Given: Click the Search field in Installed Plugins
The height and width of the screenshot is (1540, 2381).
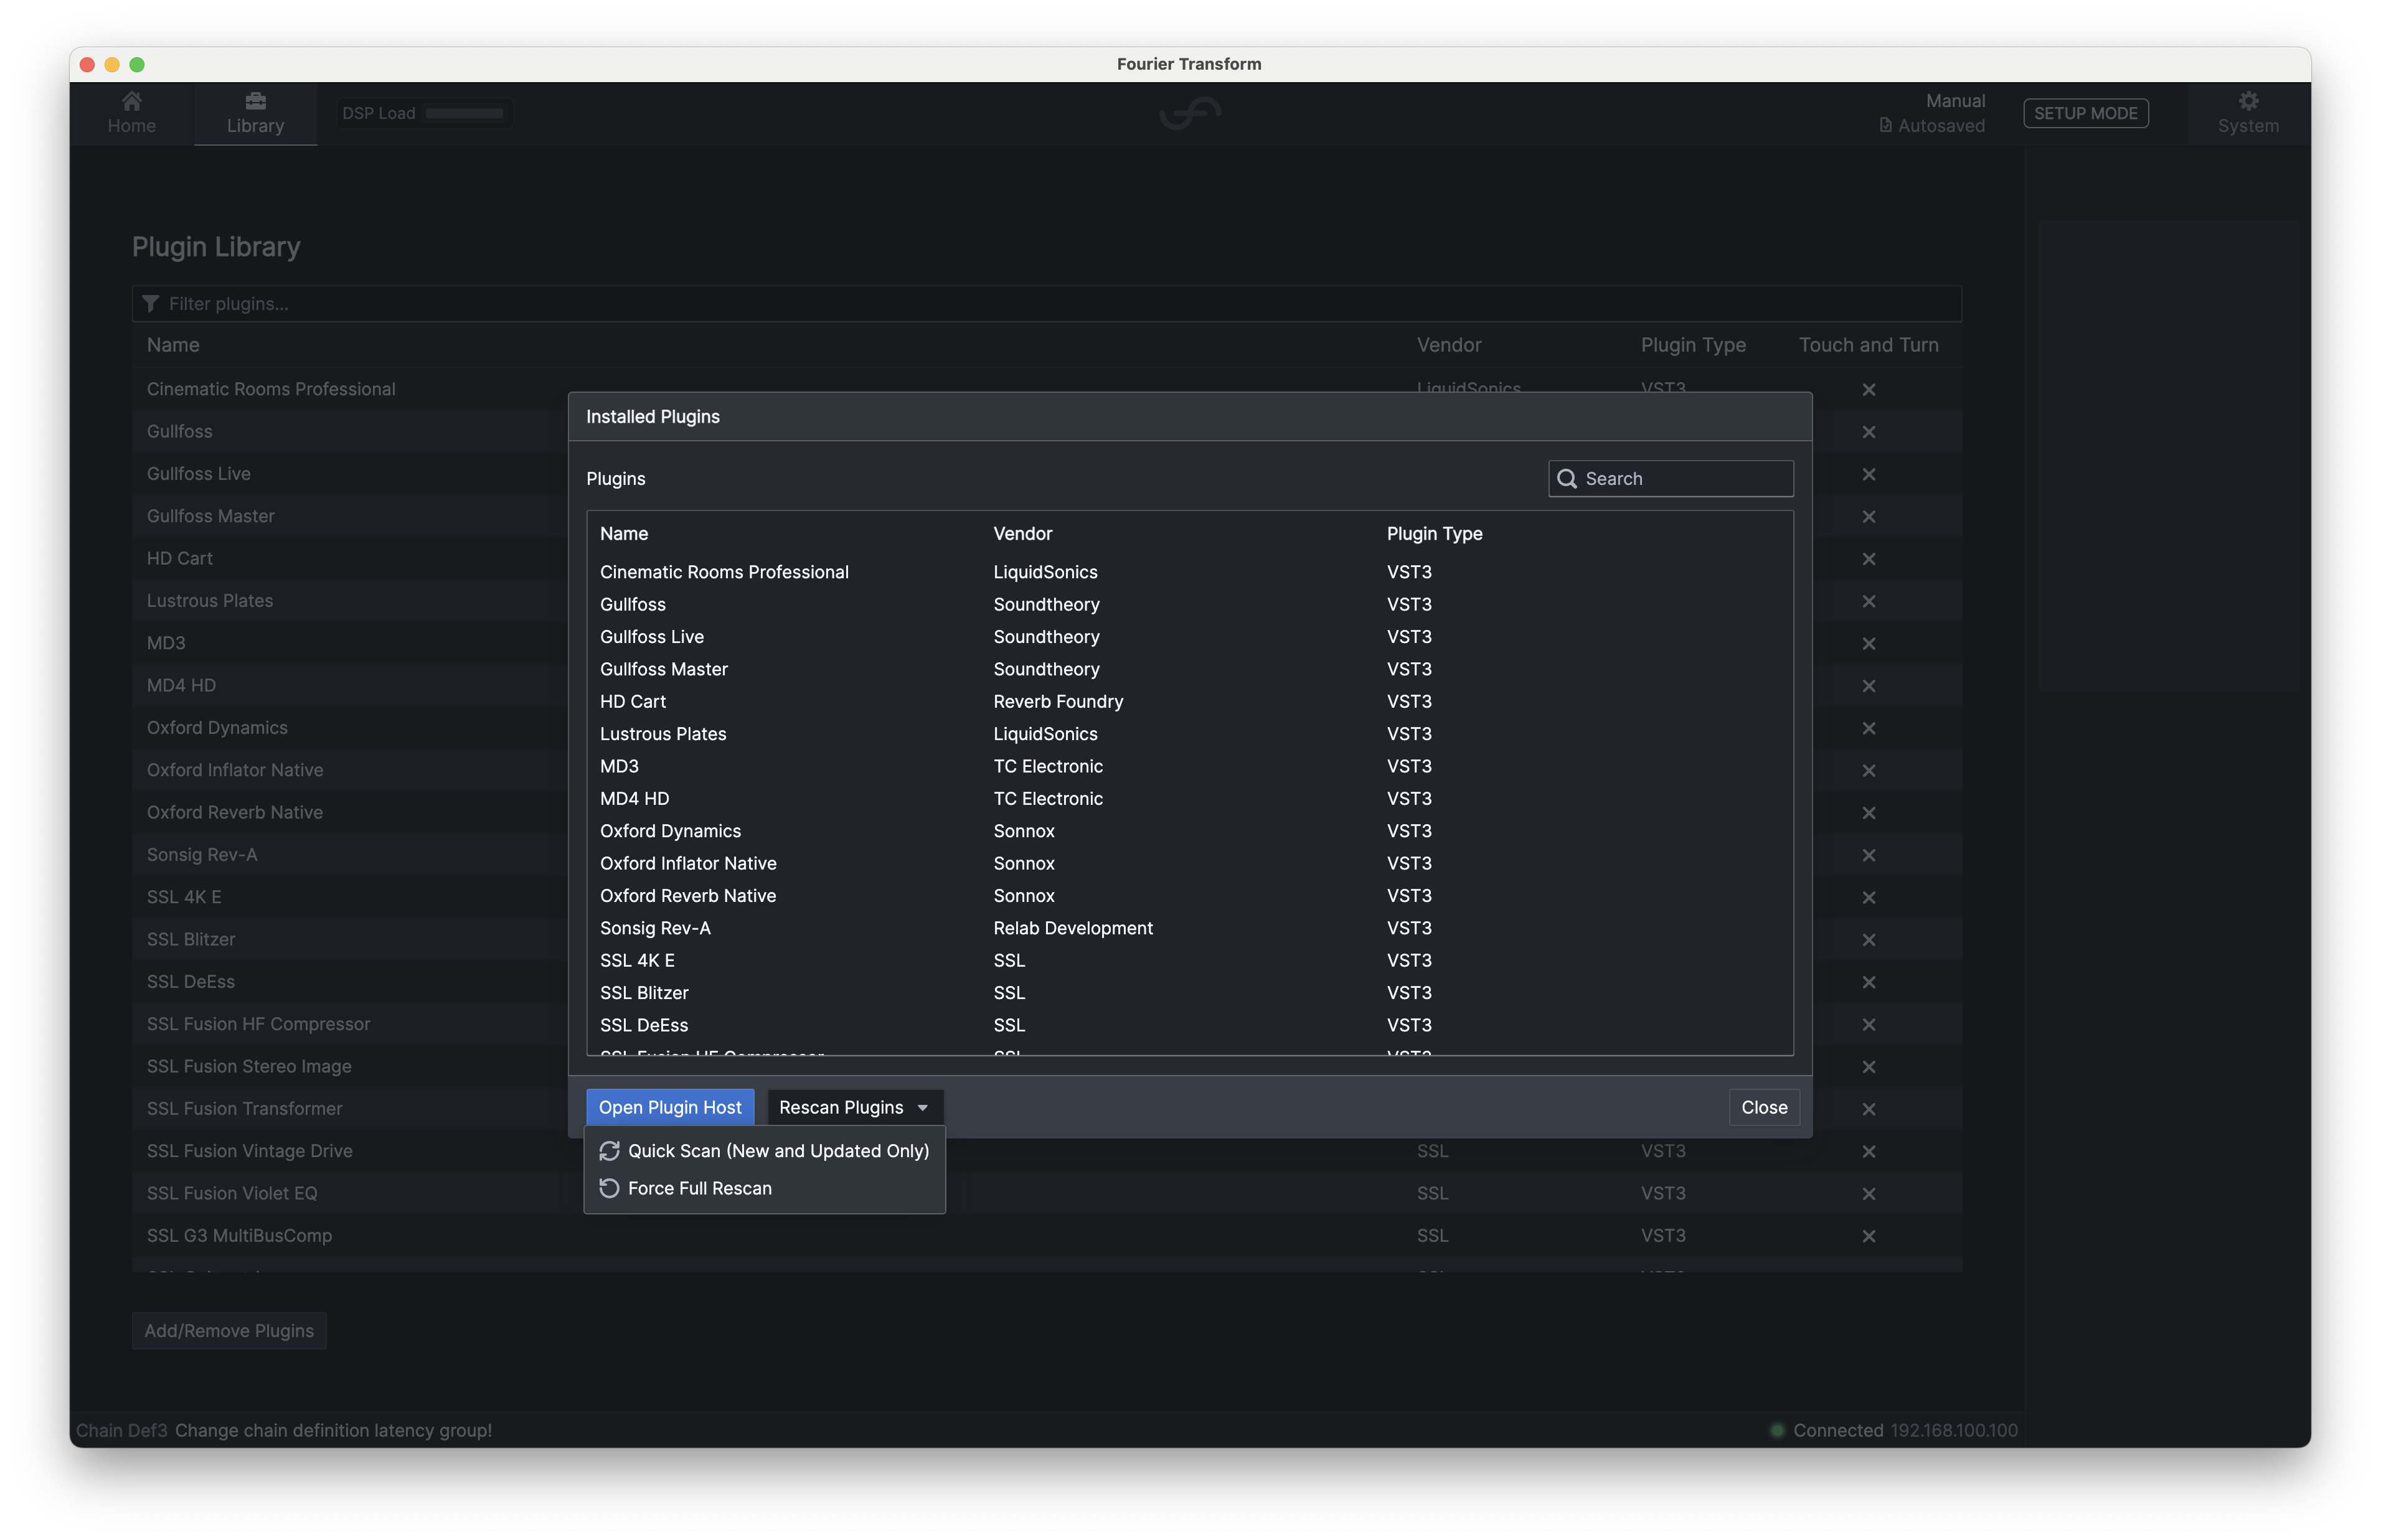Looking at the screenshot, I should 1670,478.
